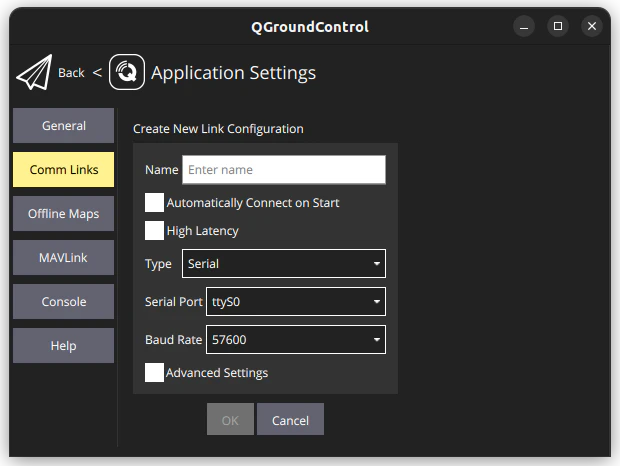Open the Offline Maps tab
620x466 pixels.
(x=64, y=213)
